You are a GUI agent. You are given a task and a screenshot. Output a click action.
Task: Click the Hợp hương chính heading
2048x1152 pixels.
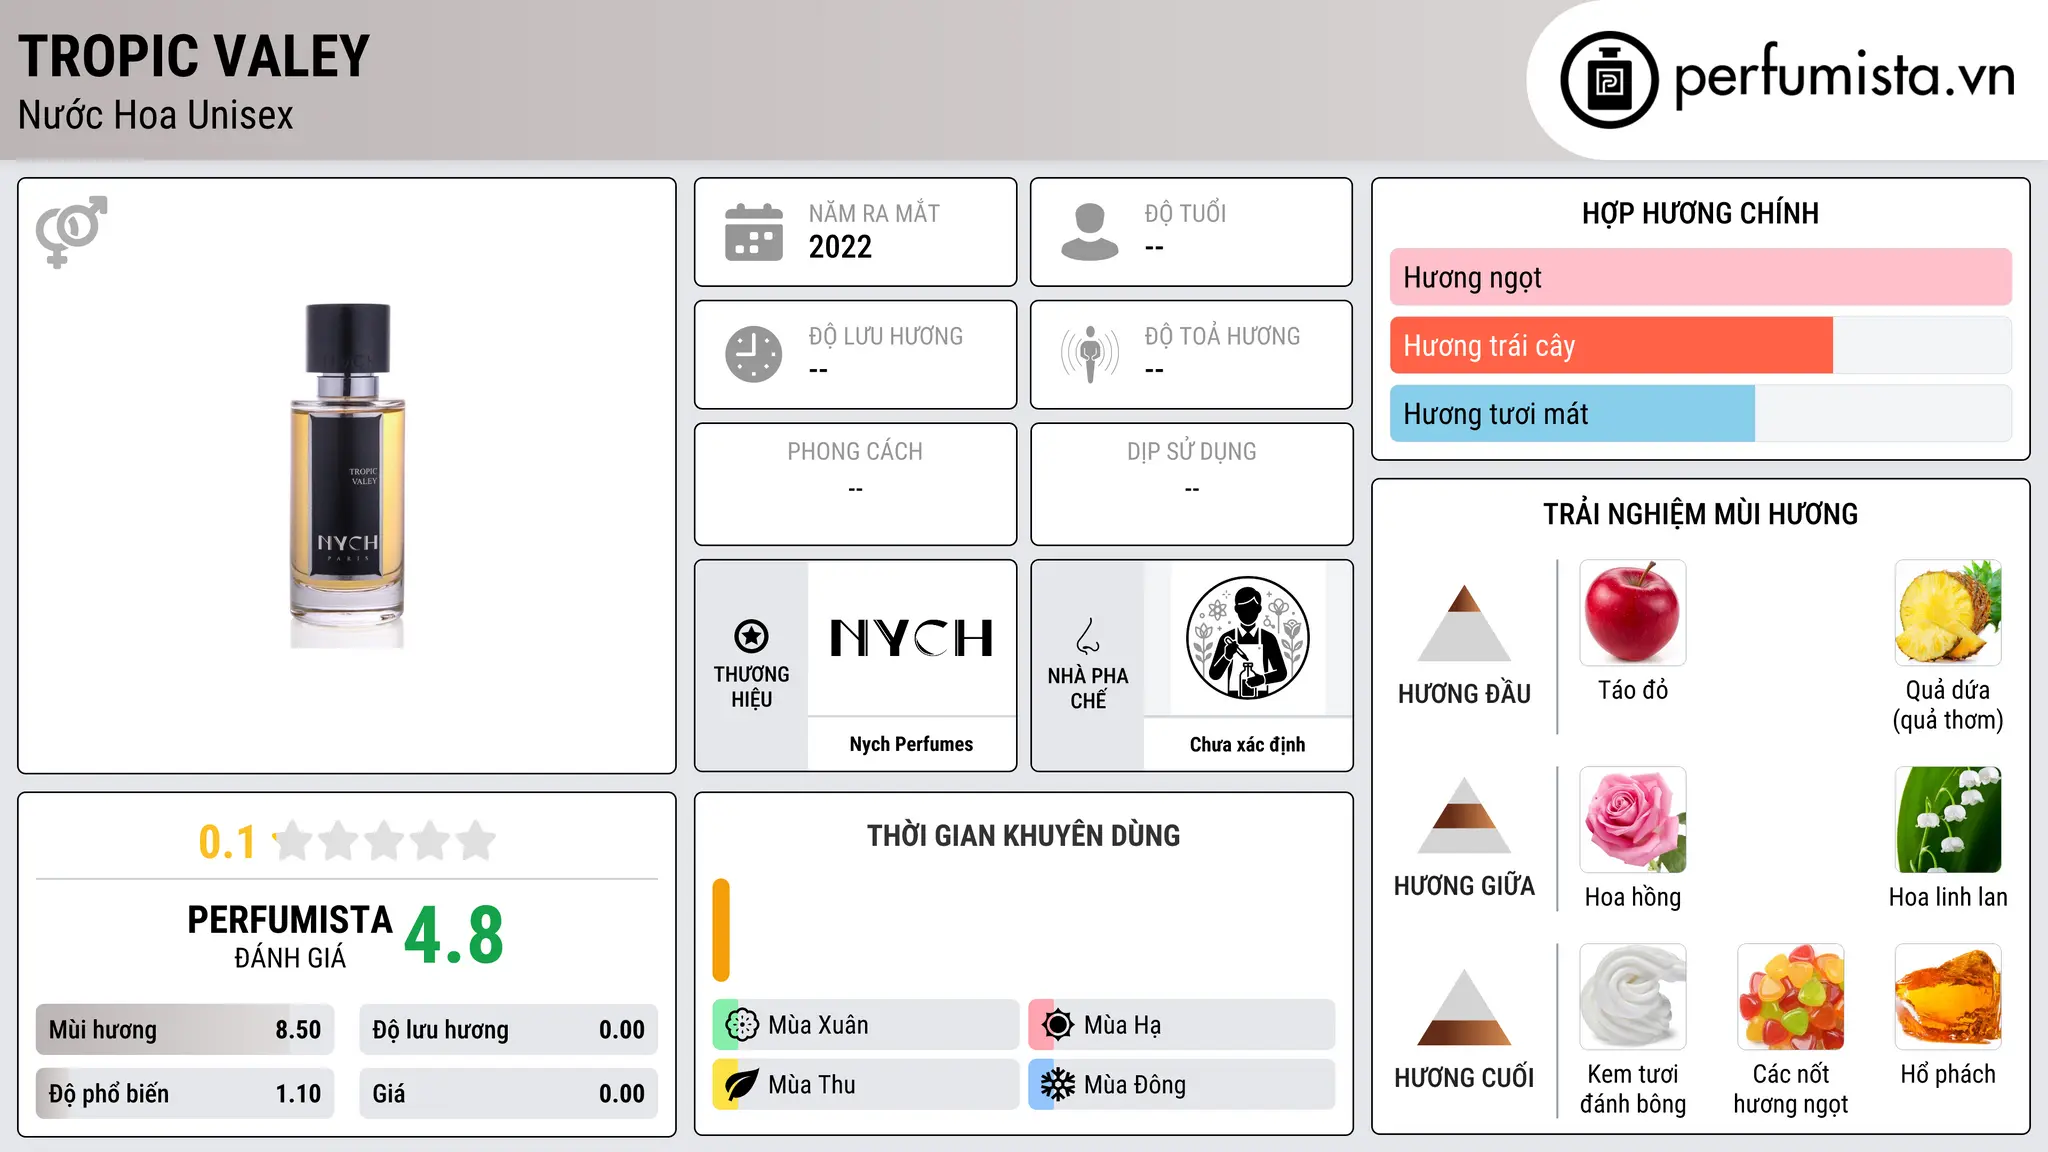click(x=1700, y=213)
